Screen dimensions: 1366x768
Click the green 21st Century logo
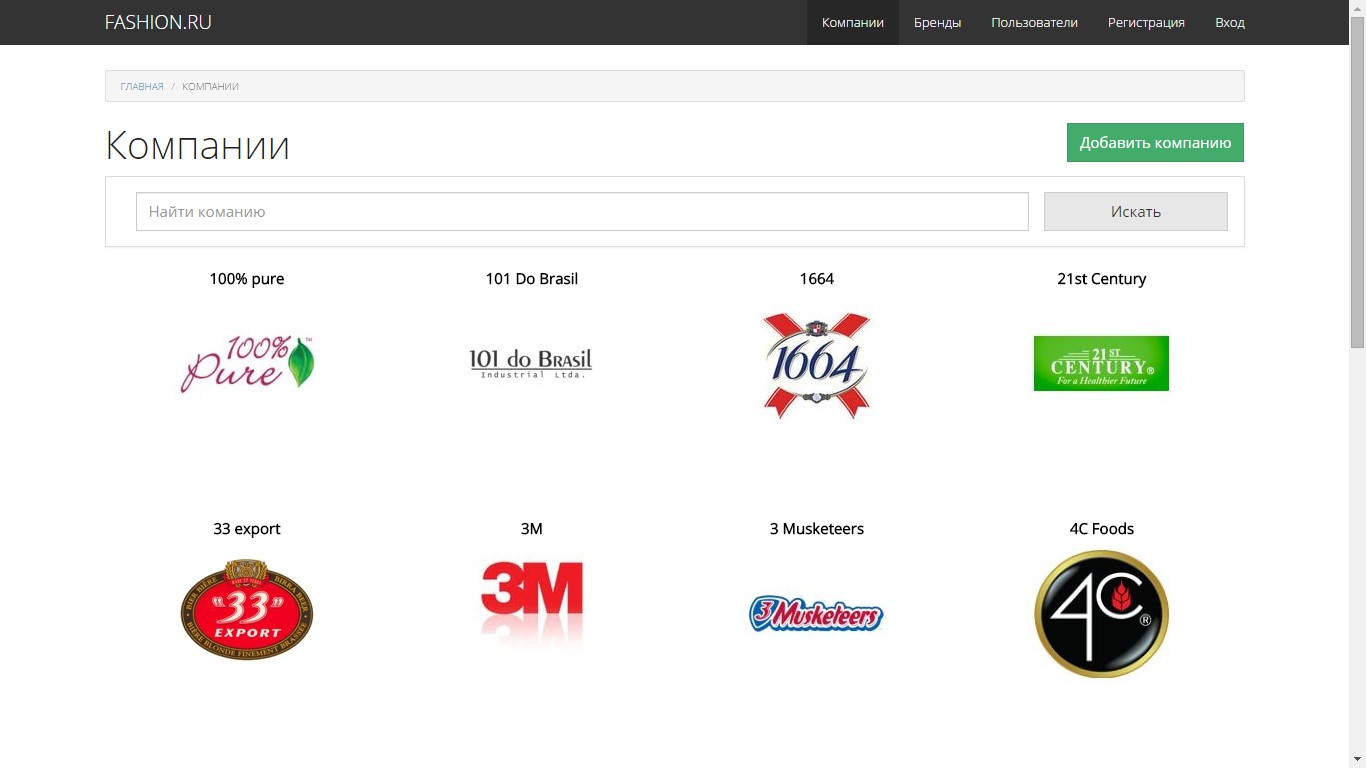(1101, 363)
